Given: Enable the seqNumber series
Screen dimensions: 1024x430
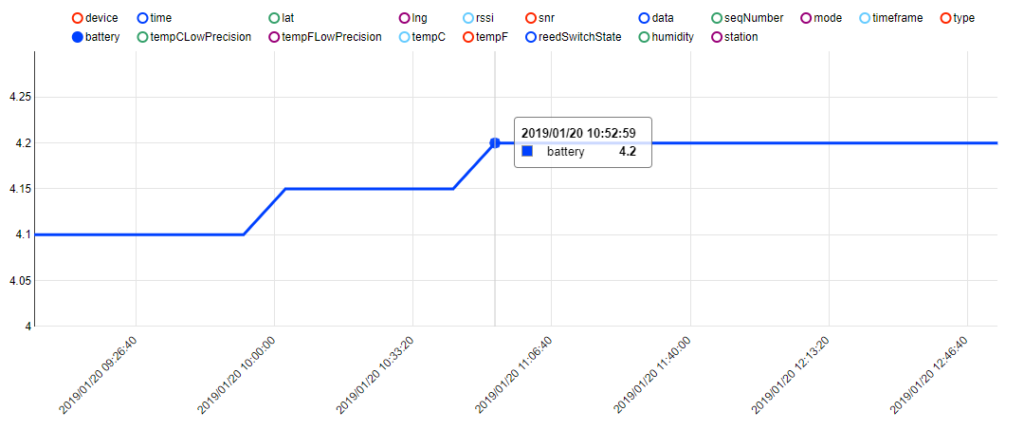Looking at the screenshot, I should 717,18.
